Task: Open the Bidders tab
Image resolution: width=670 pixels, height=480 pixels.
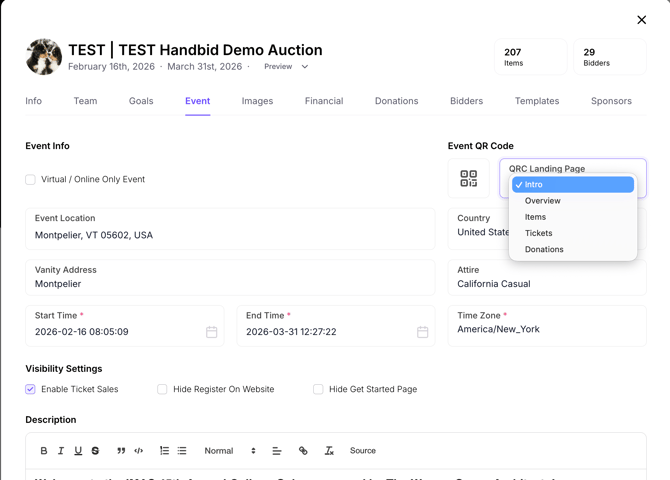Action: 467,101
